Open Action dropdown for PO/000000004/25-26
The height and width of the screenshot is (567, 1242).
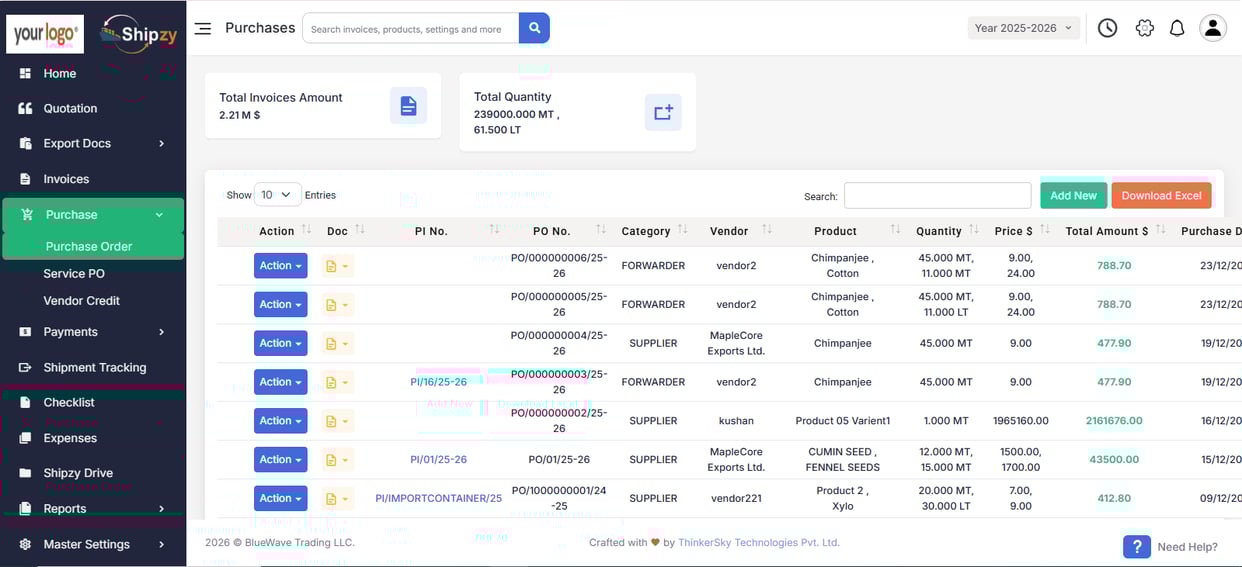point(280,343)
